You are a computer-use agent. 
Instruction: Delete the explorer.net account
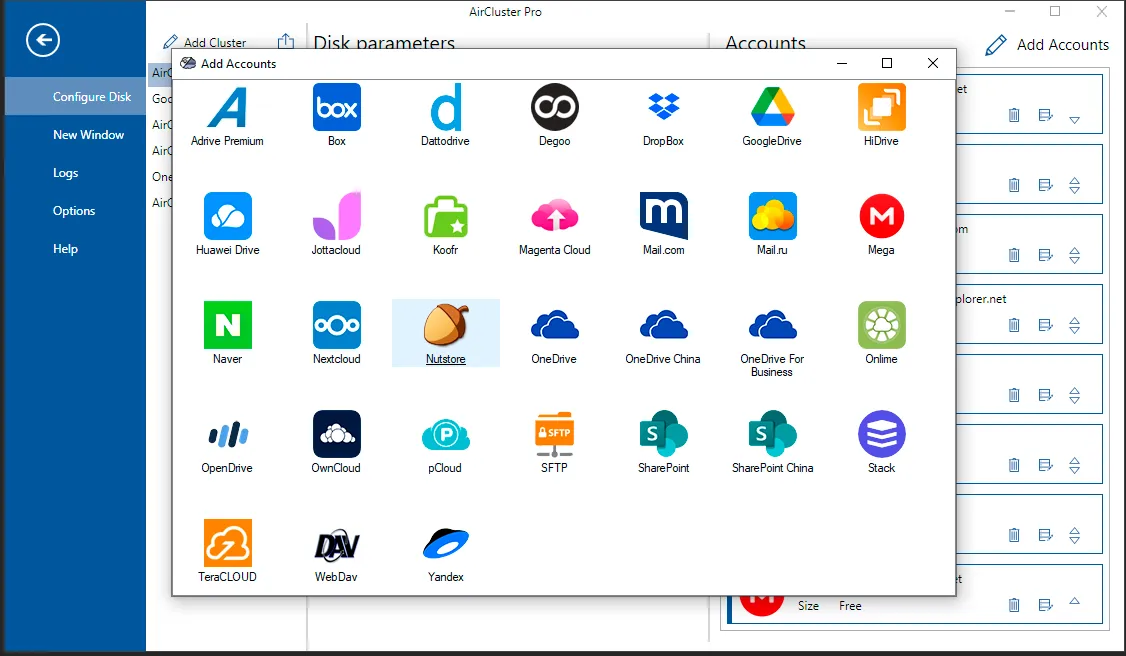pos(1014,325)
